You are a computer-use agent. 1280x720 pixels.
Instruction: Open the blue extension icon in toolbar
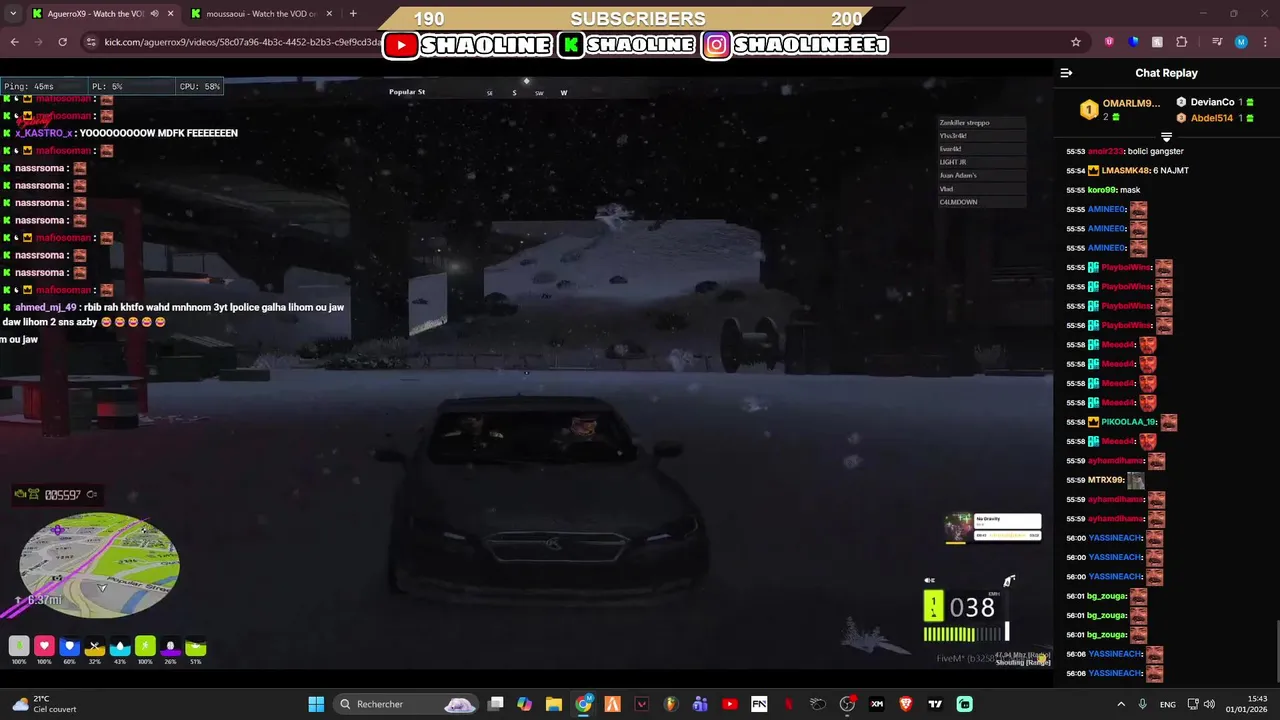pos(1133,42)
